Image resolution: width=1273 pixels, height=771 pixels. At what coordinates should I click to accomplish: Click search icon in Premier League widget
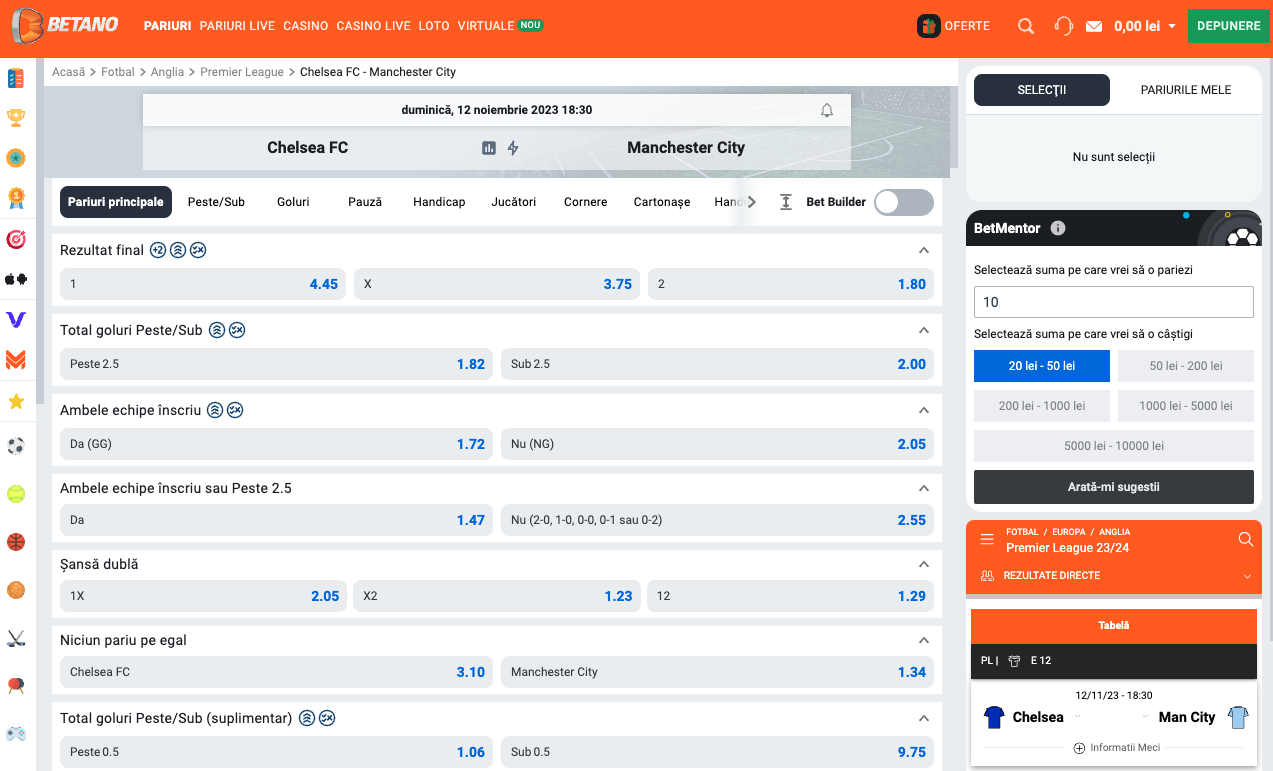1246,539
